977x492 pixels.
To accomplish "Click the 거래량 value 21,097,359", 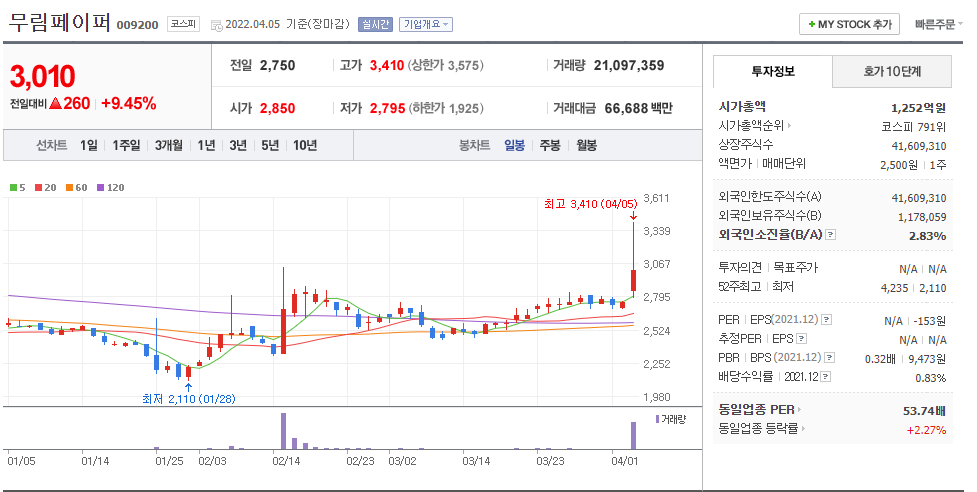I will tap(629, 65).
